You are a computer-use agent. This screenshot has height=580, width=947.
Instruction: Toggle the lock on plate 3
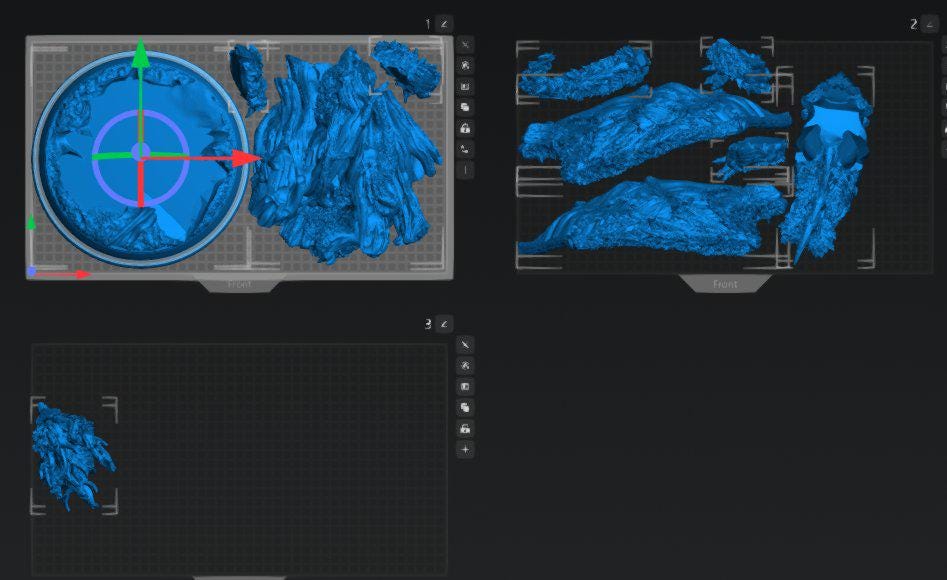(x=465, y=429)
